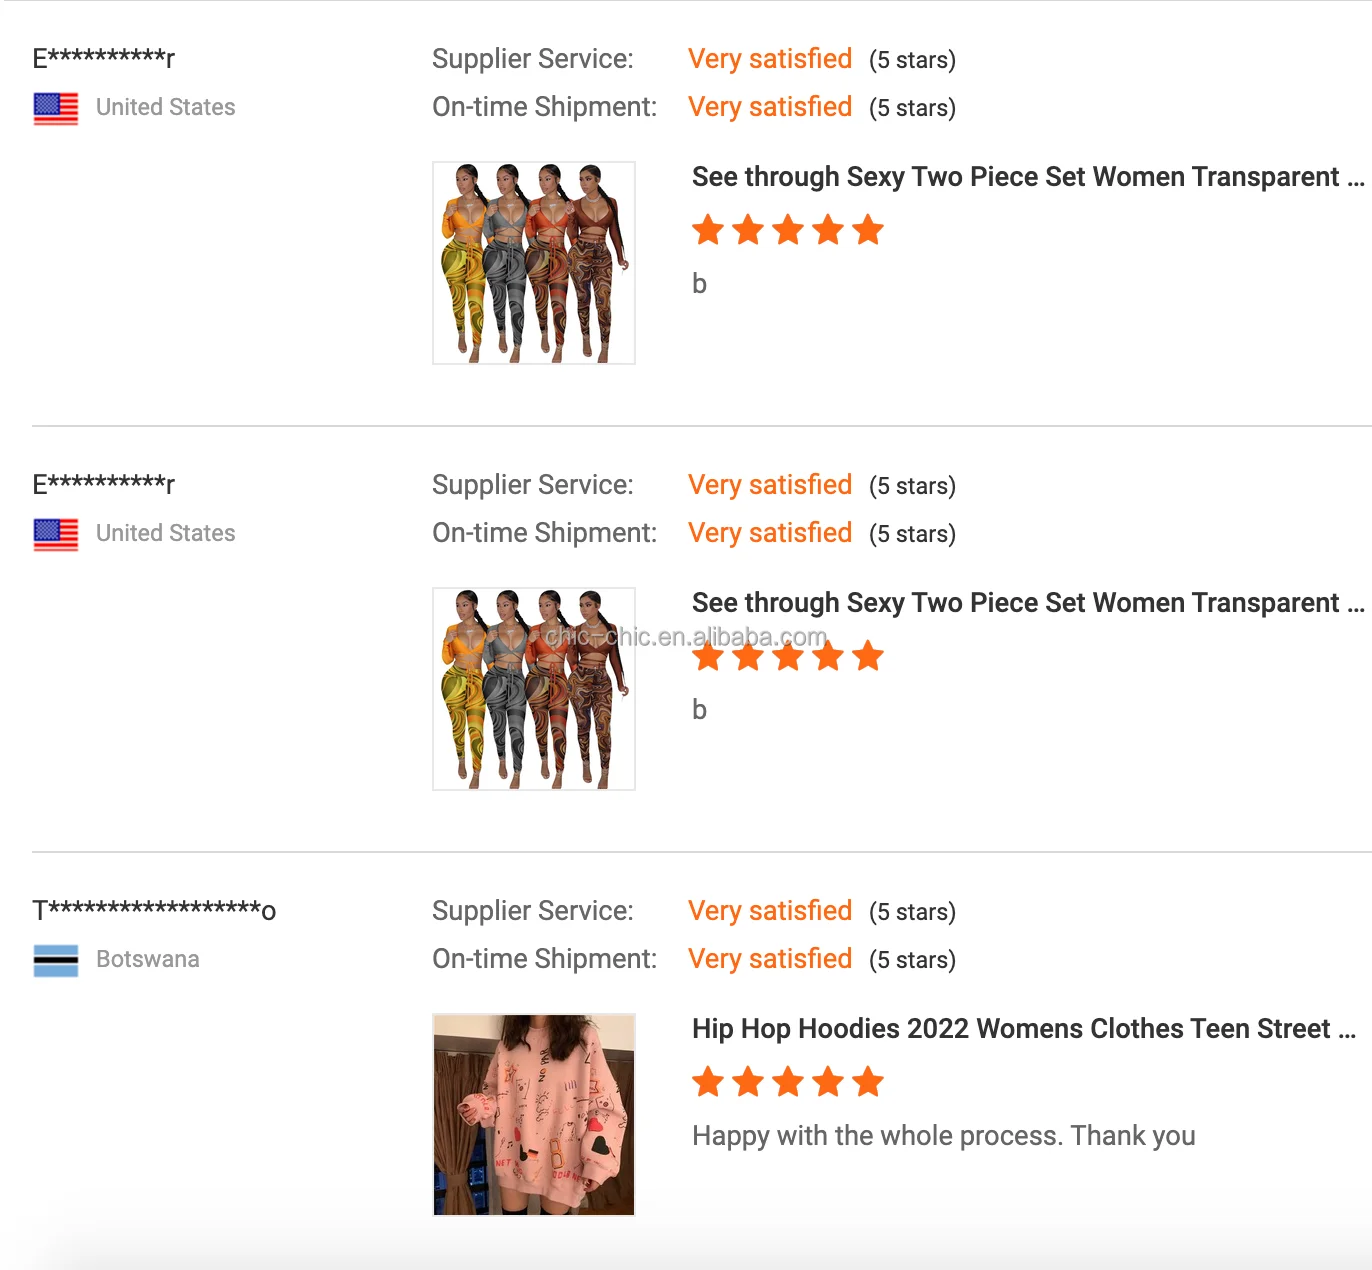Click the first reviewer name E***r
Image resolution: width=1372 pixels, height=1270 pixels.
coord(104,58)
